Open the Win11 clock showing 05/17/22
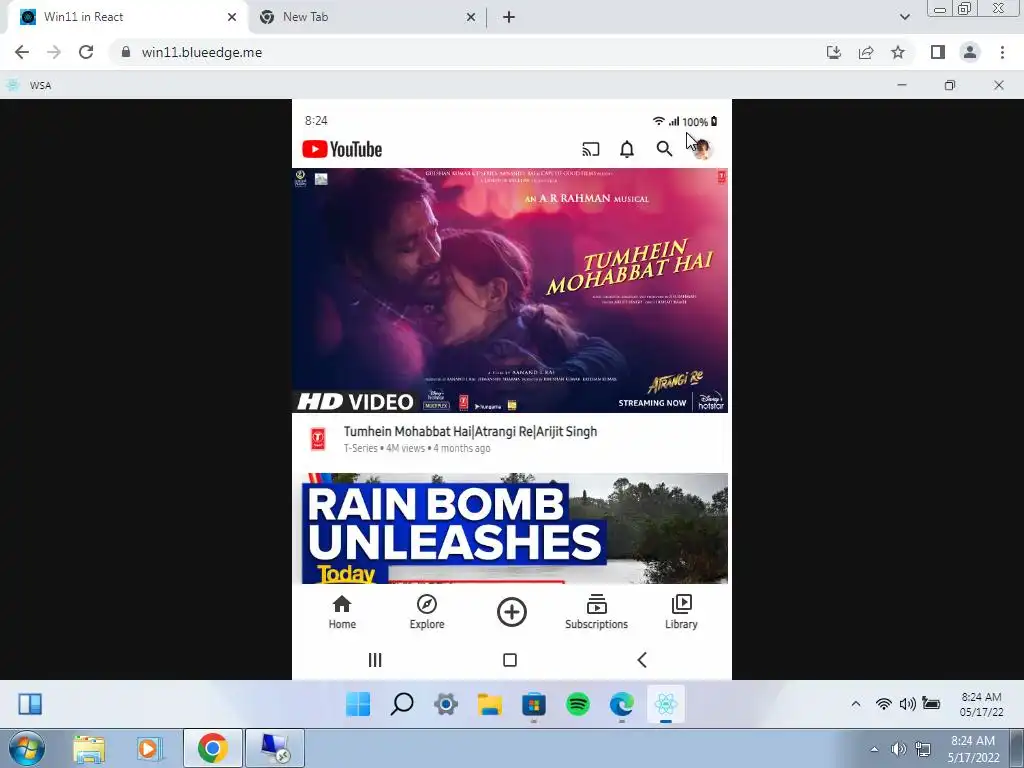This screenshot has height=768, width=1024. click(981, 704)
